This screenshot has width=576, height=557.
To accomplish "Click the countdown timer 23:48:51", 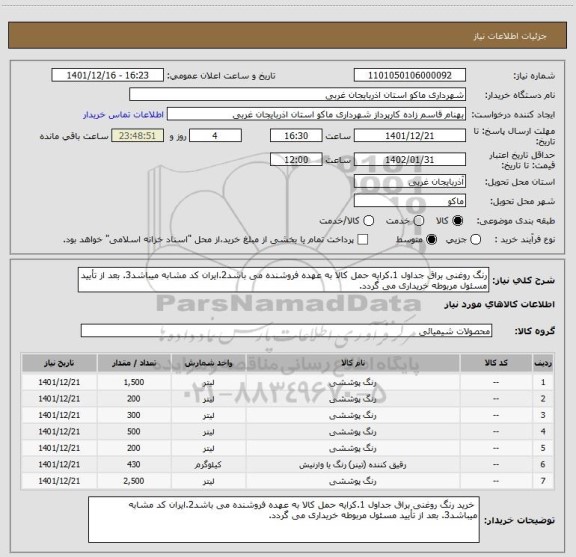I will [137, 136].
